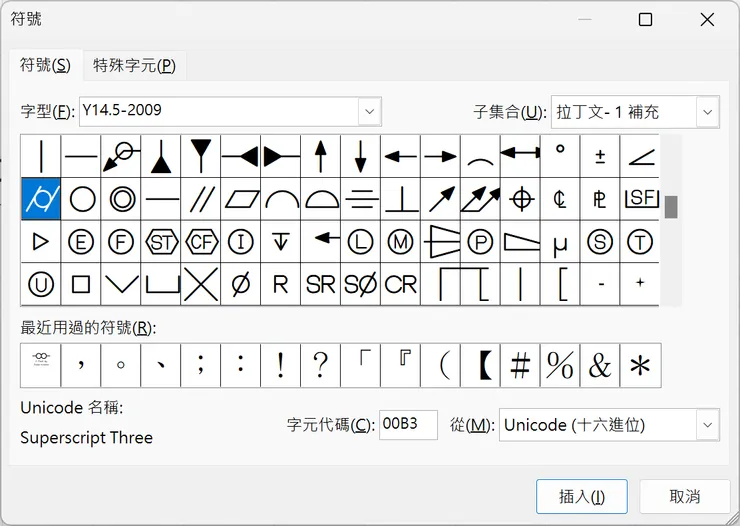Select the depth symbol with down arrow and bar

click(281, 242)
